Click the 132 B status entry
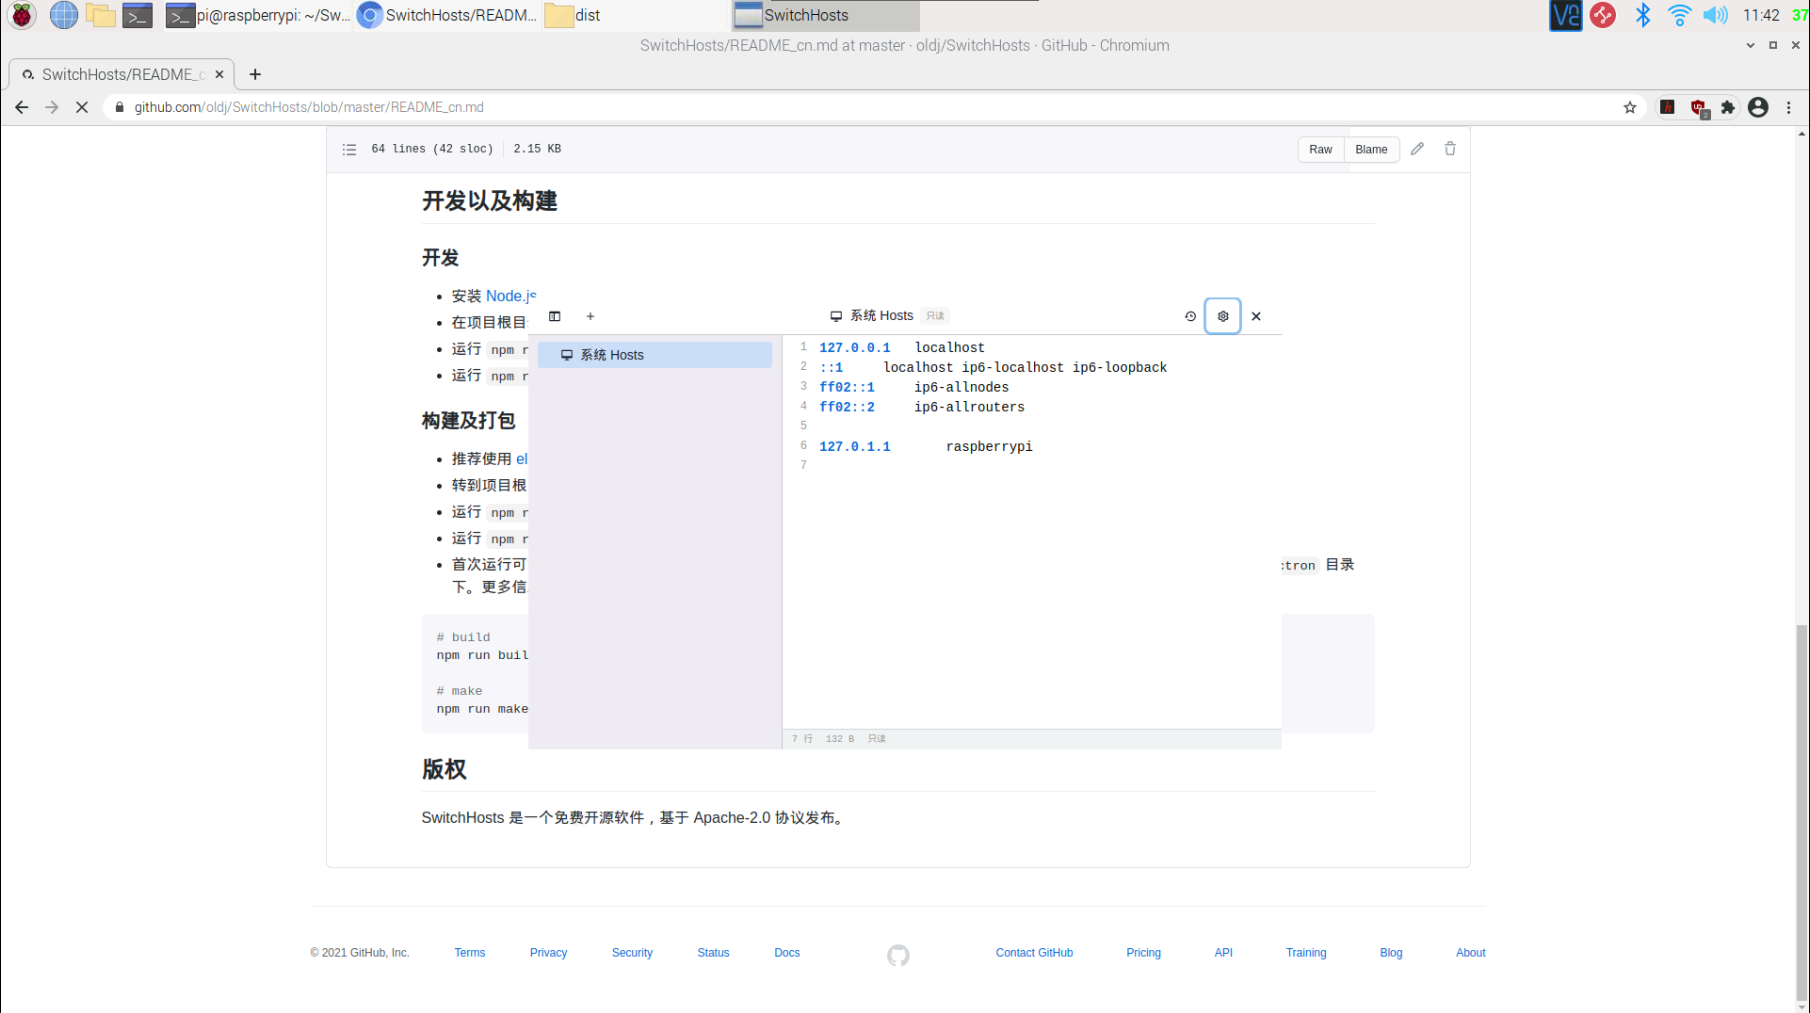Viewport: 1810px width, 1013px height. [x=840, y=739]
